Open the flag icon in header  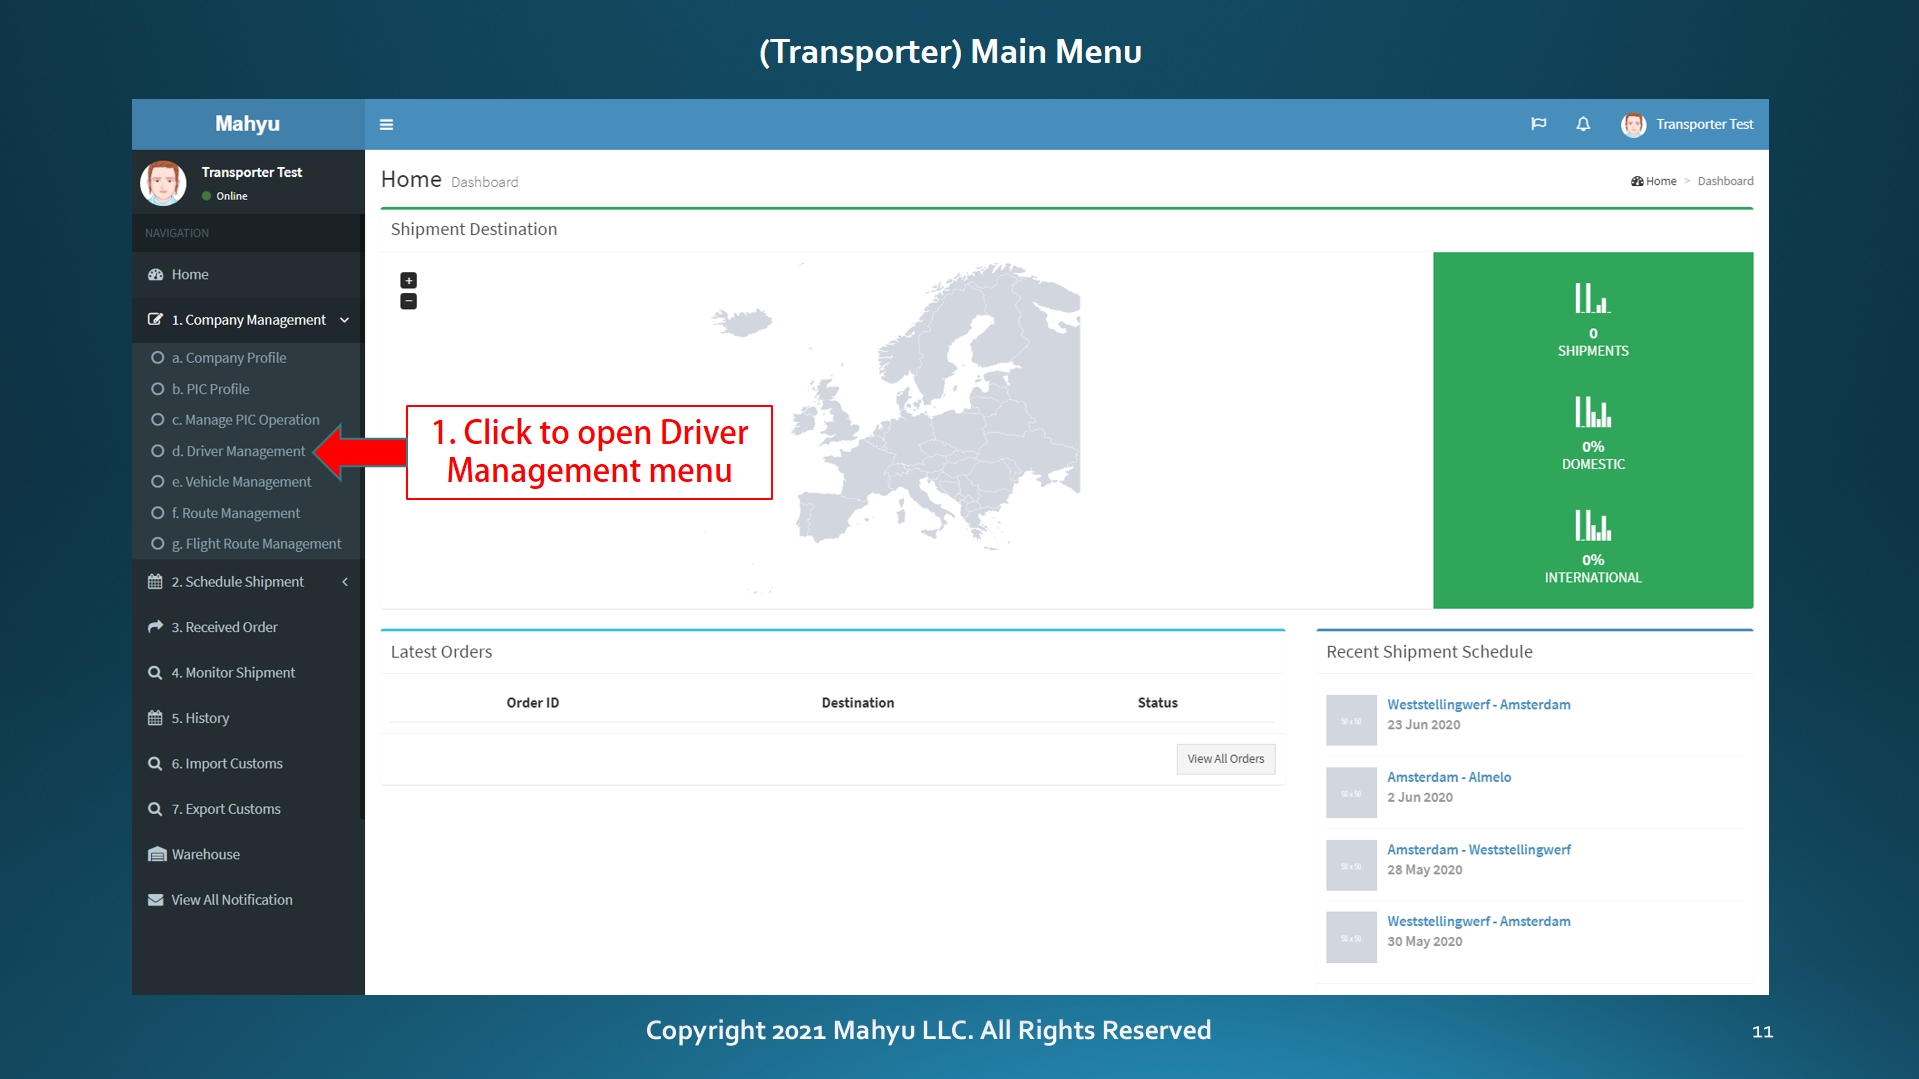click(1538, 124)
